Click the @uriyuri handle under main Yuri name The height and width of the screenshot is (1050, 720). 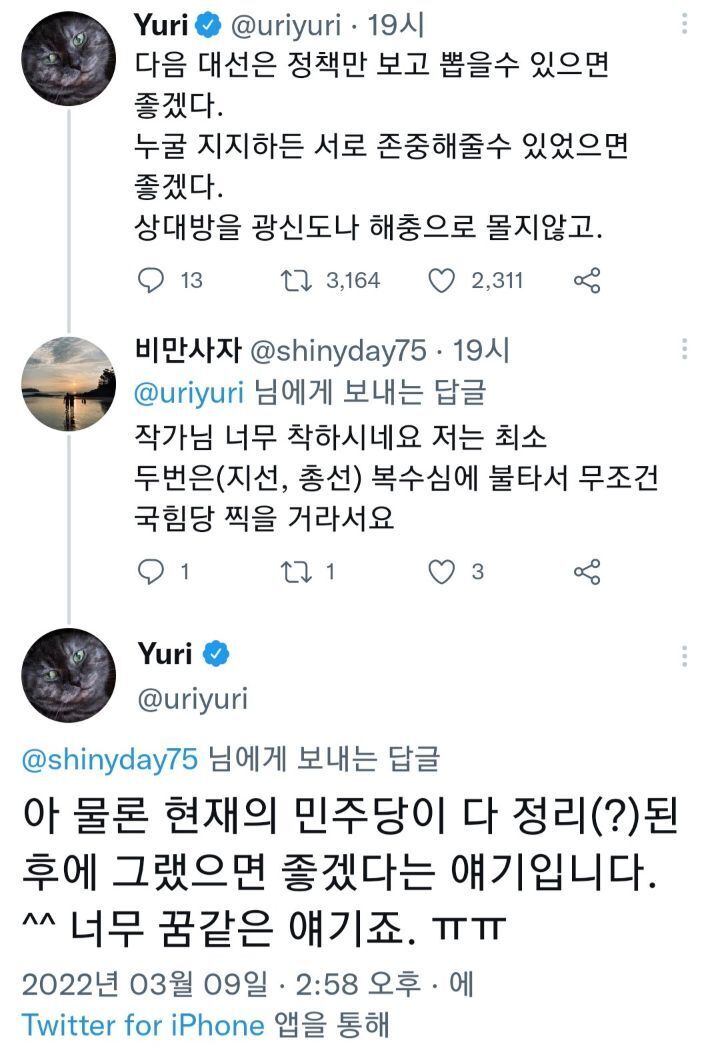click(193, 698)
